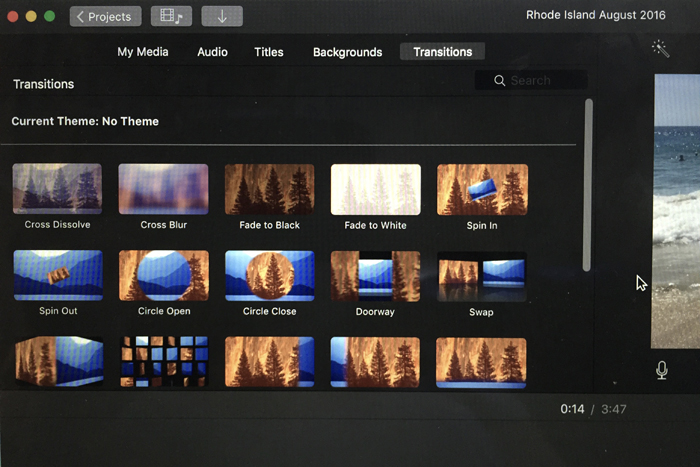Click the Transitions tab

point(442,52)
